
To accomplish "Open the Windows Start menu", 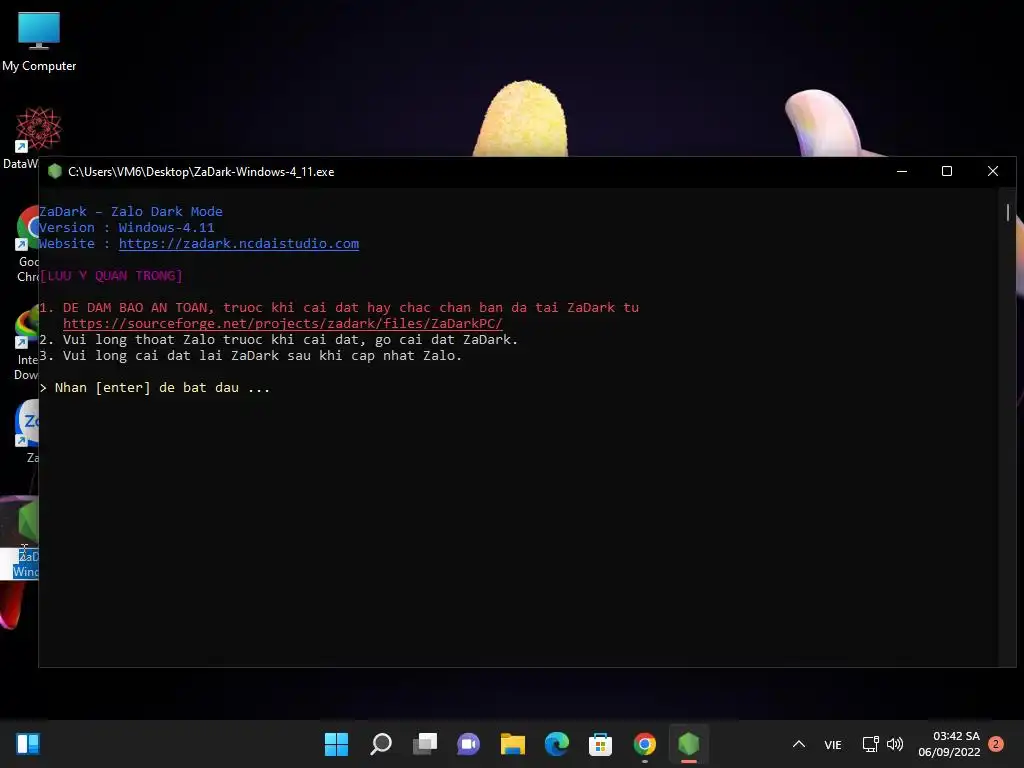I will 336,744.
